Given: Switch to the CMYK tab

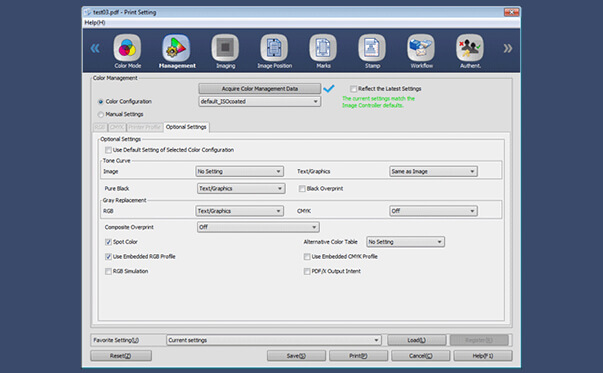Looking at the screenshot, I should click(117, 127).
